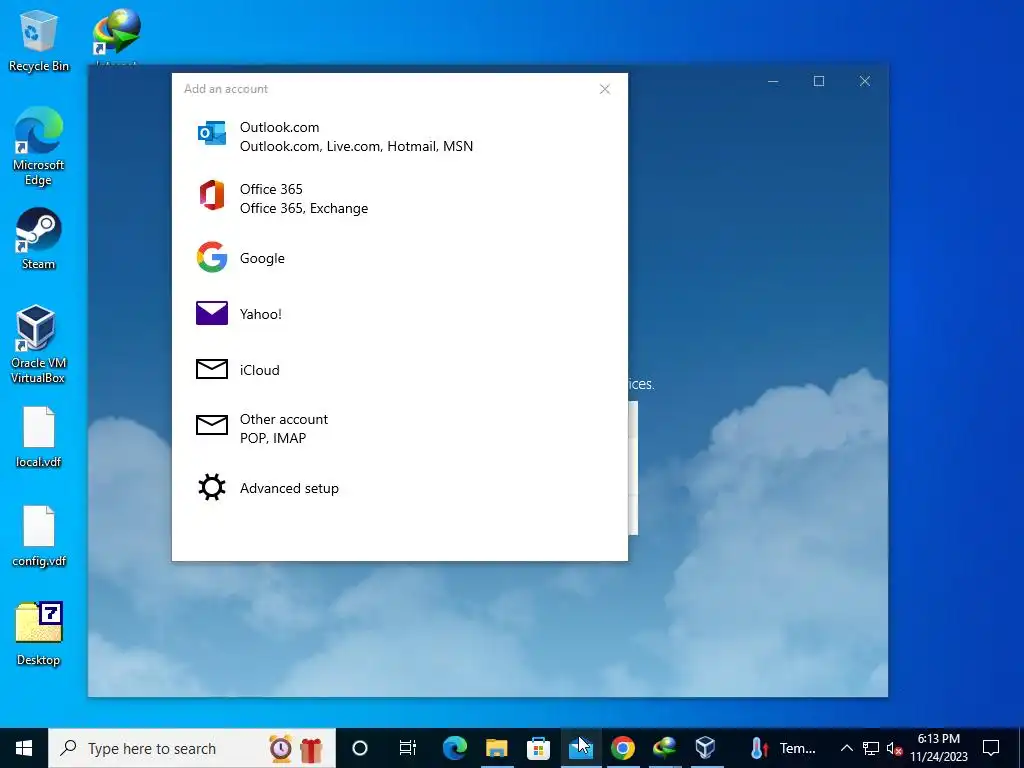1024x768 pixels.
Task: Click the 'Type here to search' box
Action: click(192, 748)
